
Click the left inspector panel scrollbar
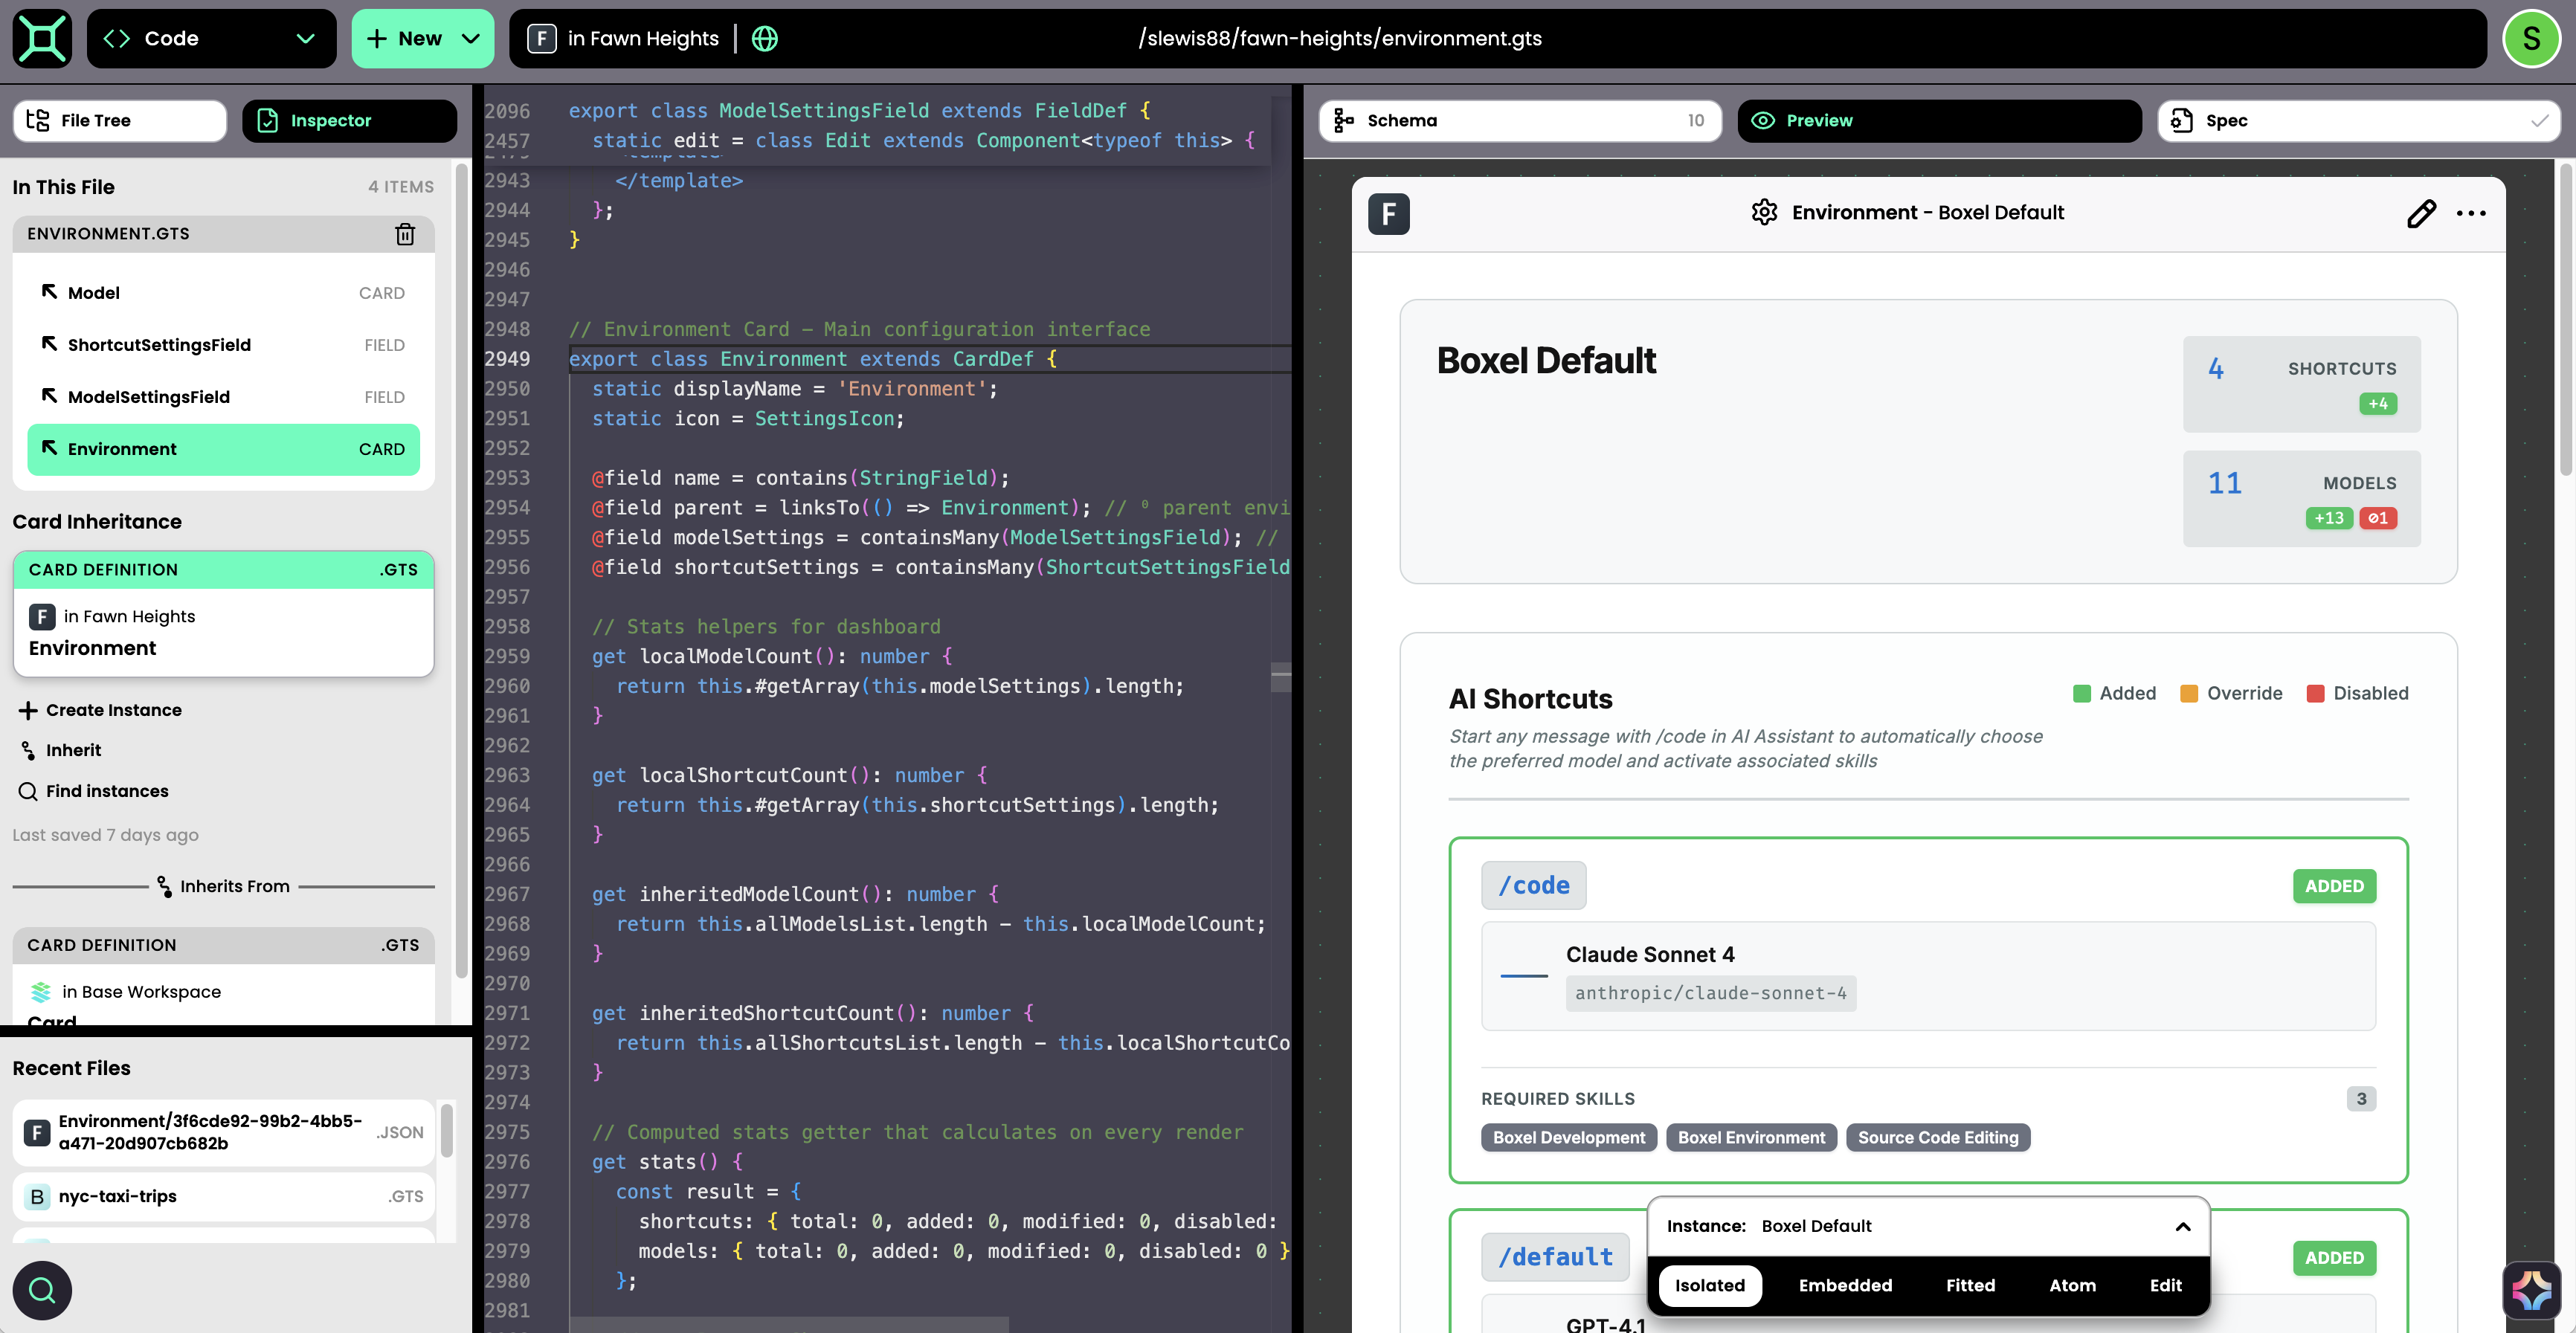461,570
